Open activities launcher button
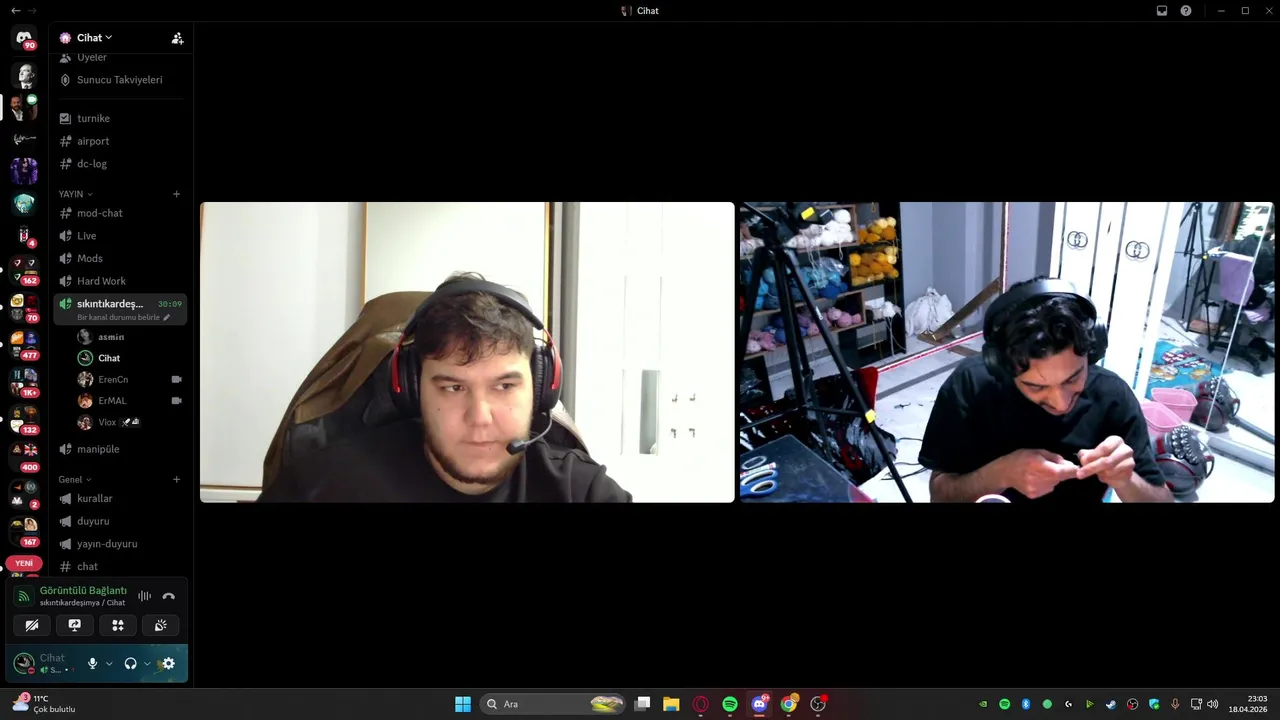The height and width of the screenshot is (720, 1280). click(x=118, y=625)
